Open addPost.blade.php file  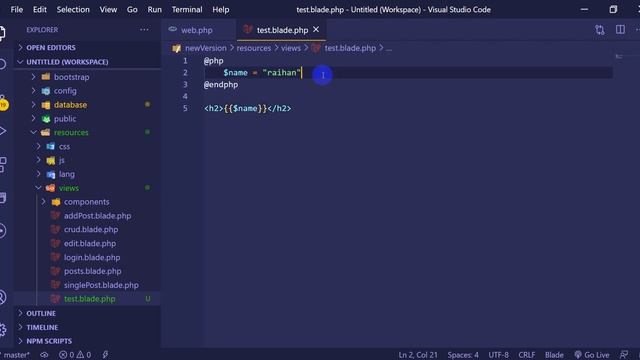[98, 216]
